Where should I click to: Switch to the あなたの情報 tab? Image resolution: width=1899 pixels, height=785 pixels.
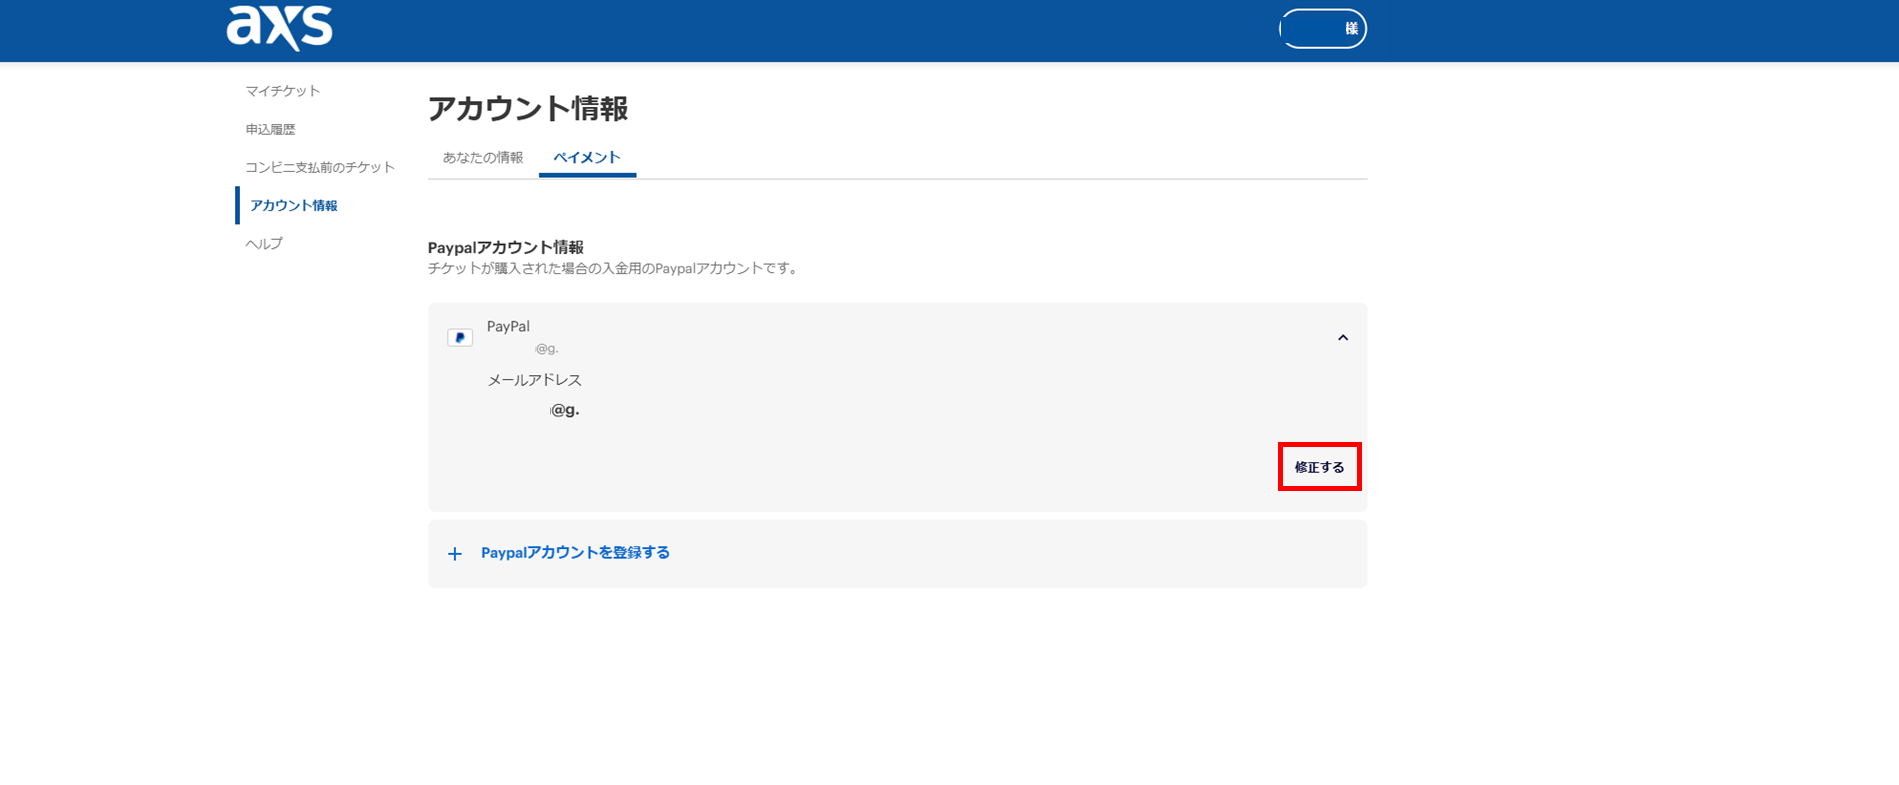483,157
